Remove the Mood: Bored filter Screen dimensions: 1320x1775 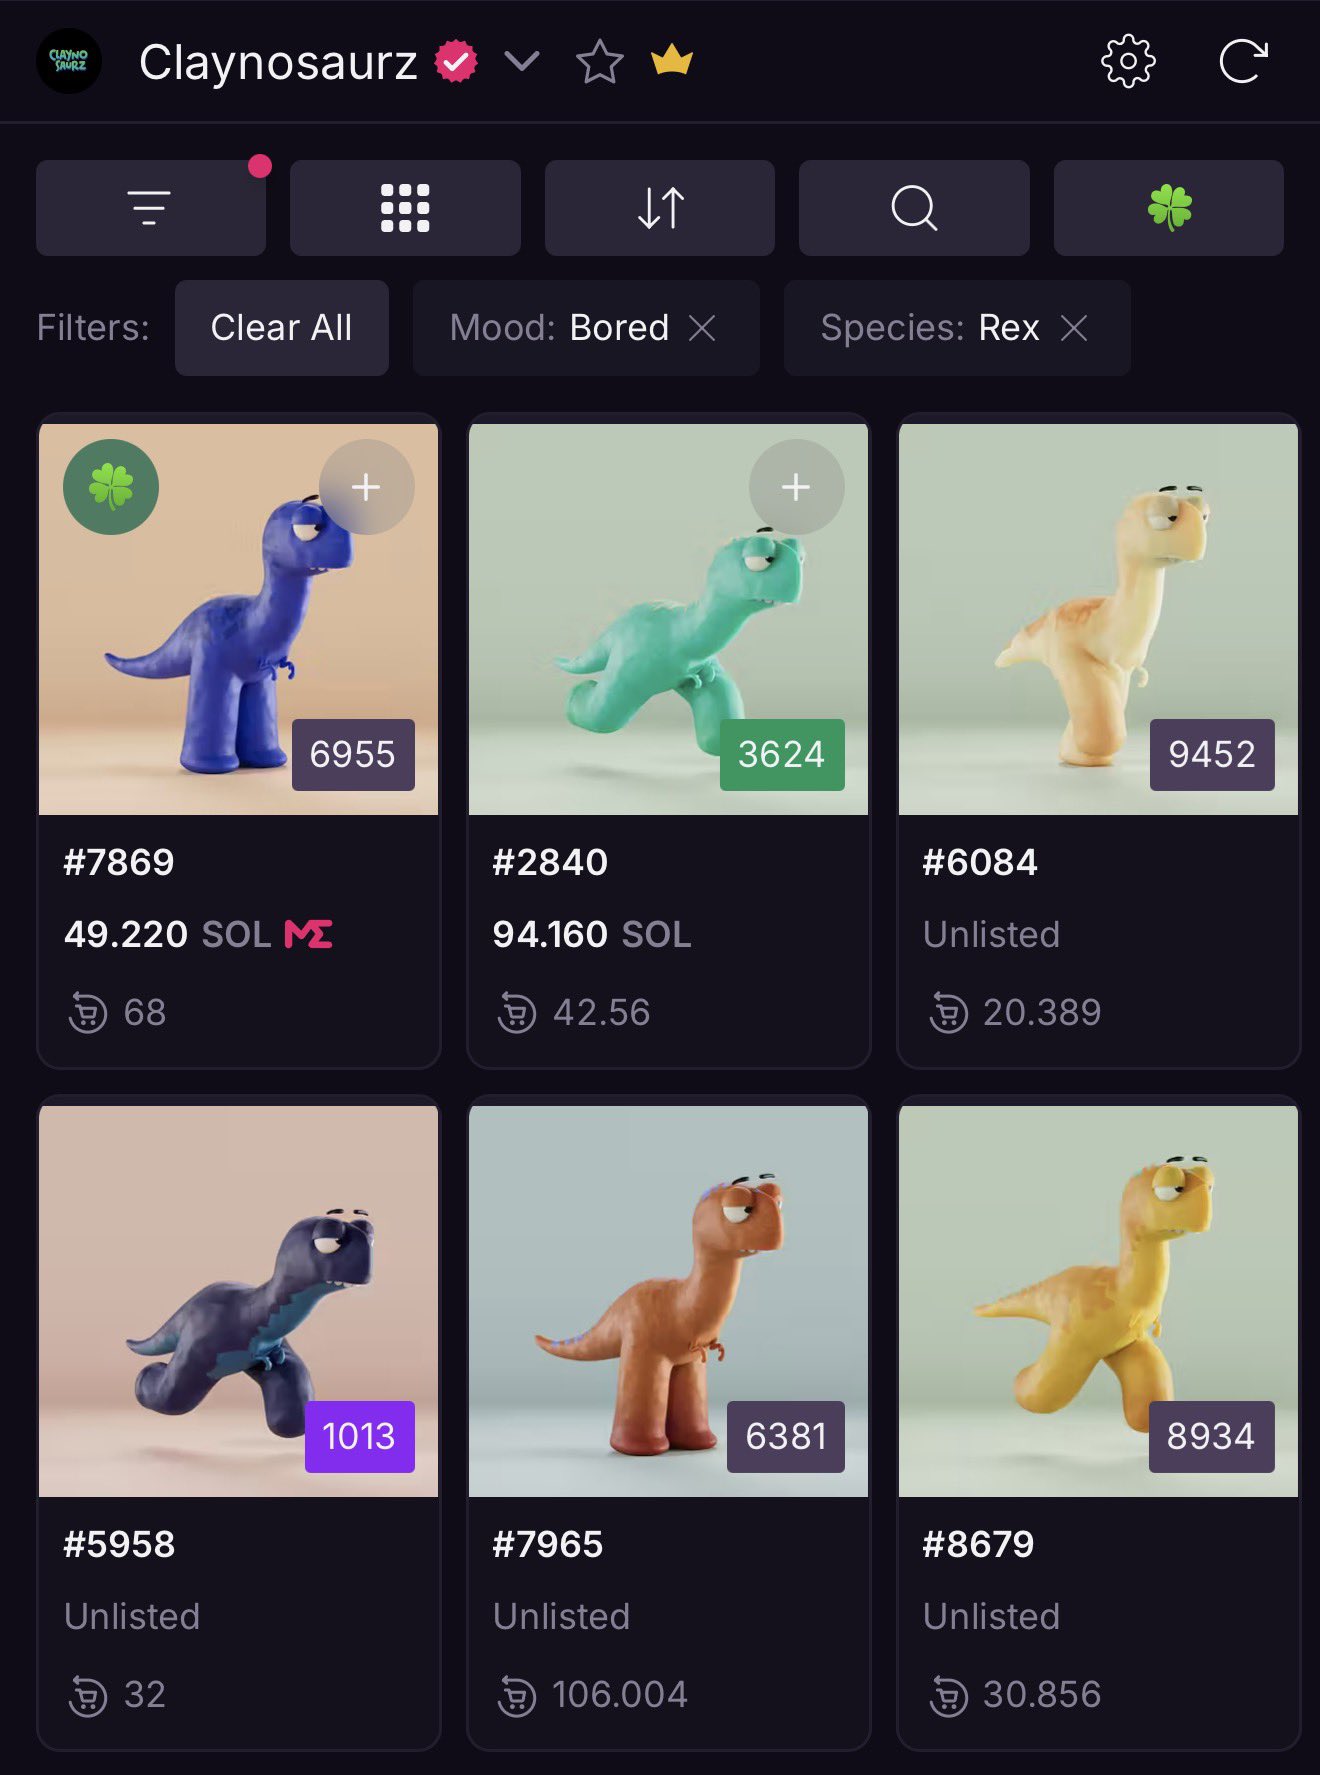click(703, 328)
